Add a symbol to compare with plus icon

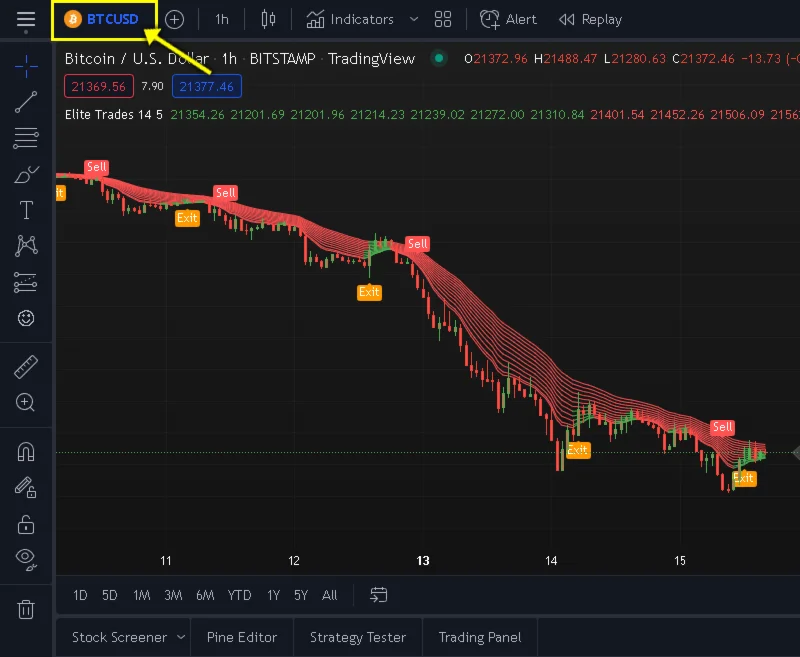tap(174, 20)
